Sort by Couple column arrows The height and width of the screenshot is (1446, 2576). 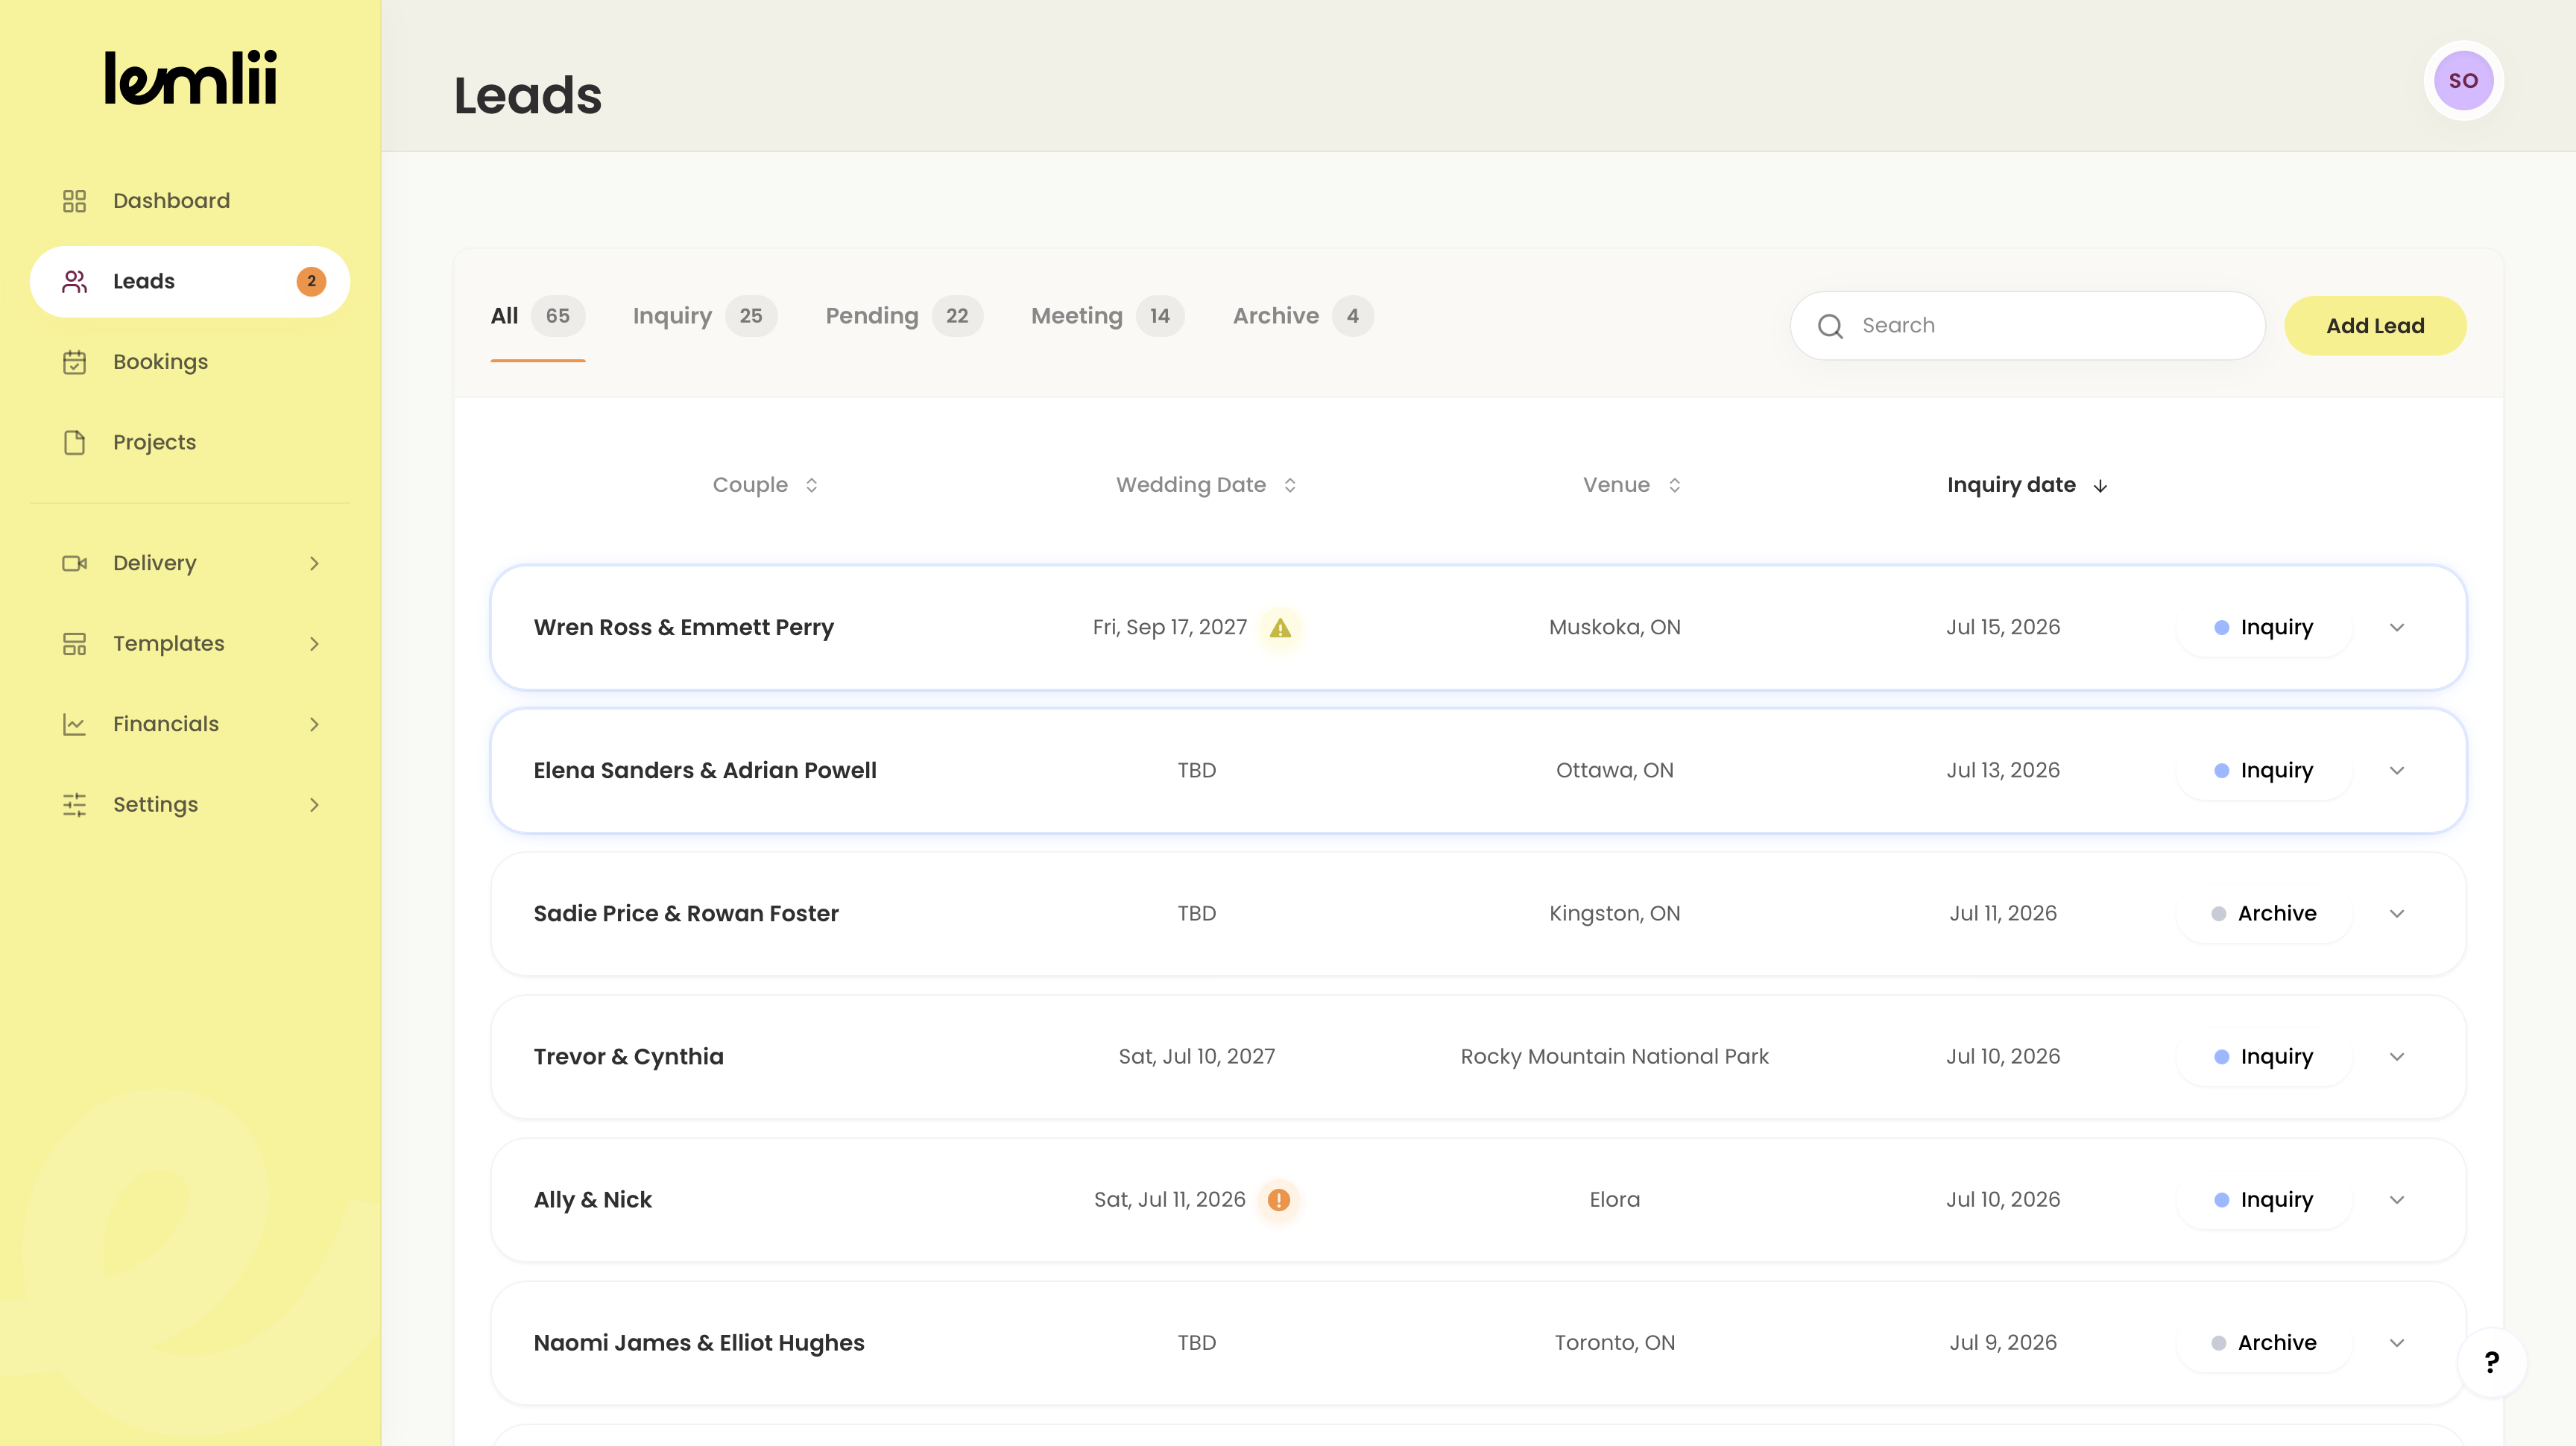[812, 485]
